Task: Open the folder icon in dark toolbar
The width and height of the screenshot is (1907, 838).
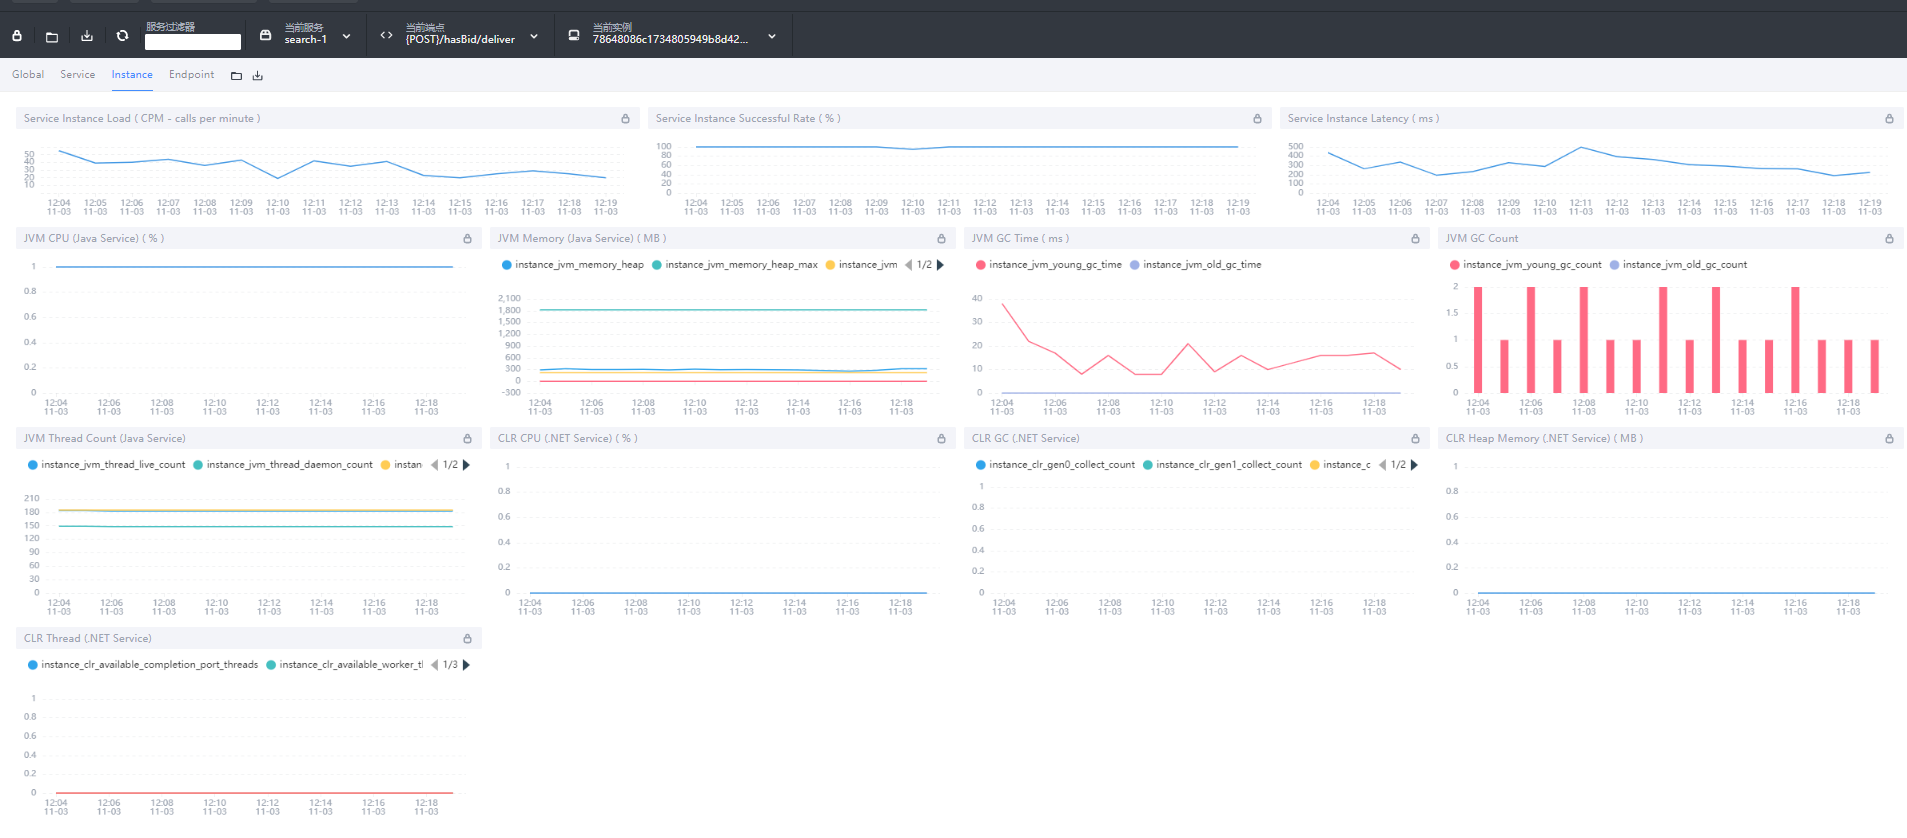Action: tap(52, 36)
